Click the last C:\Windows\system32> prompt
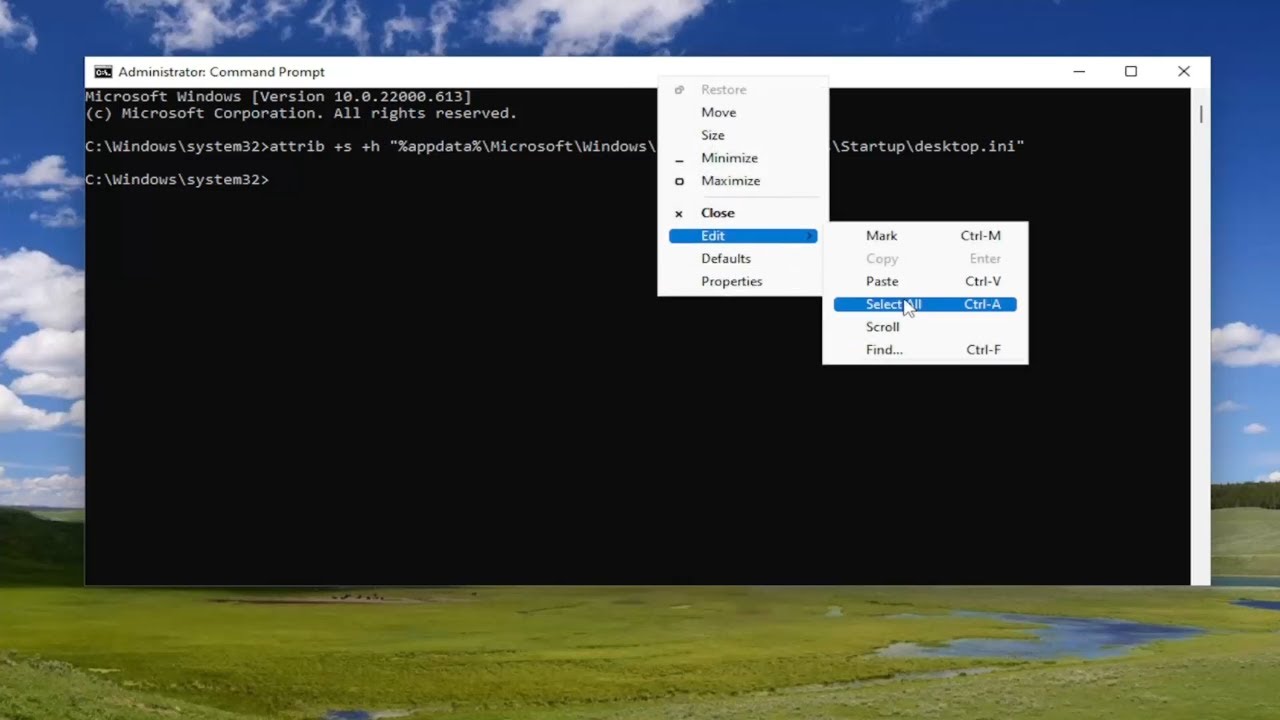 (177, 180)
